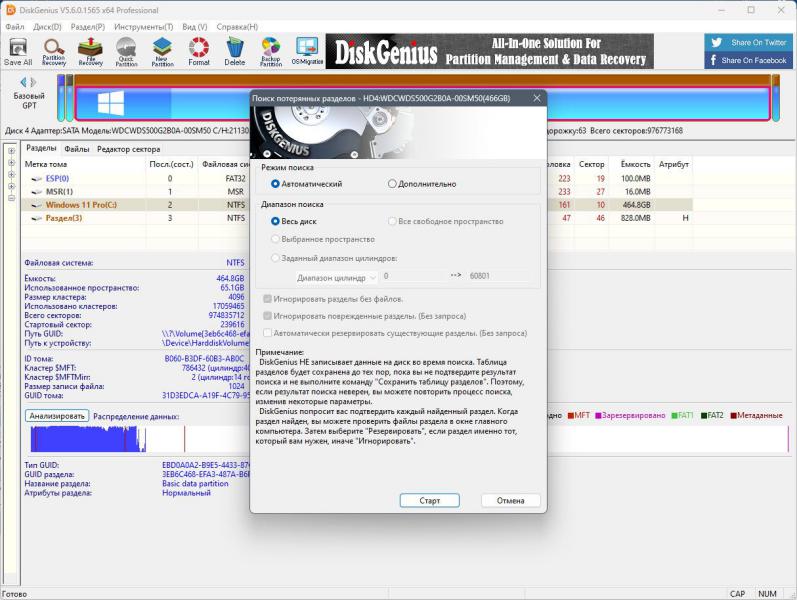
Task: Click the ESP(0) partition drive icon
Action: point(36,178)
